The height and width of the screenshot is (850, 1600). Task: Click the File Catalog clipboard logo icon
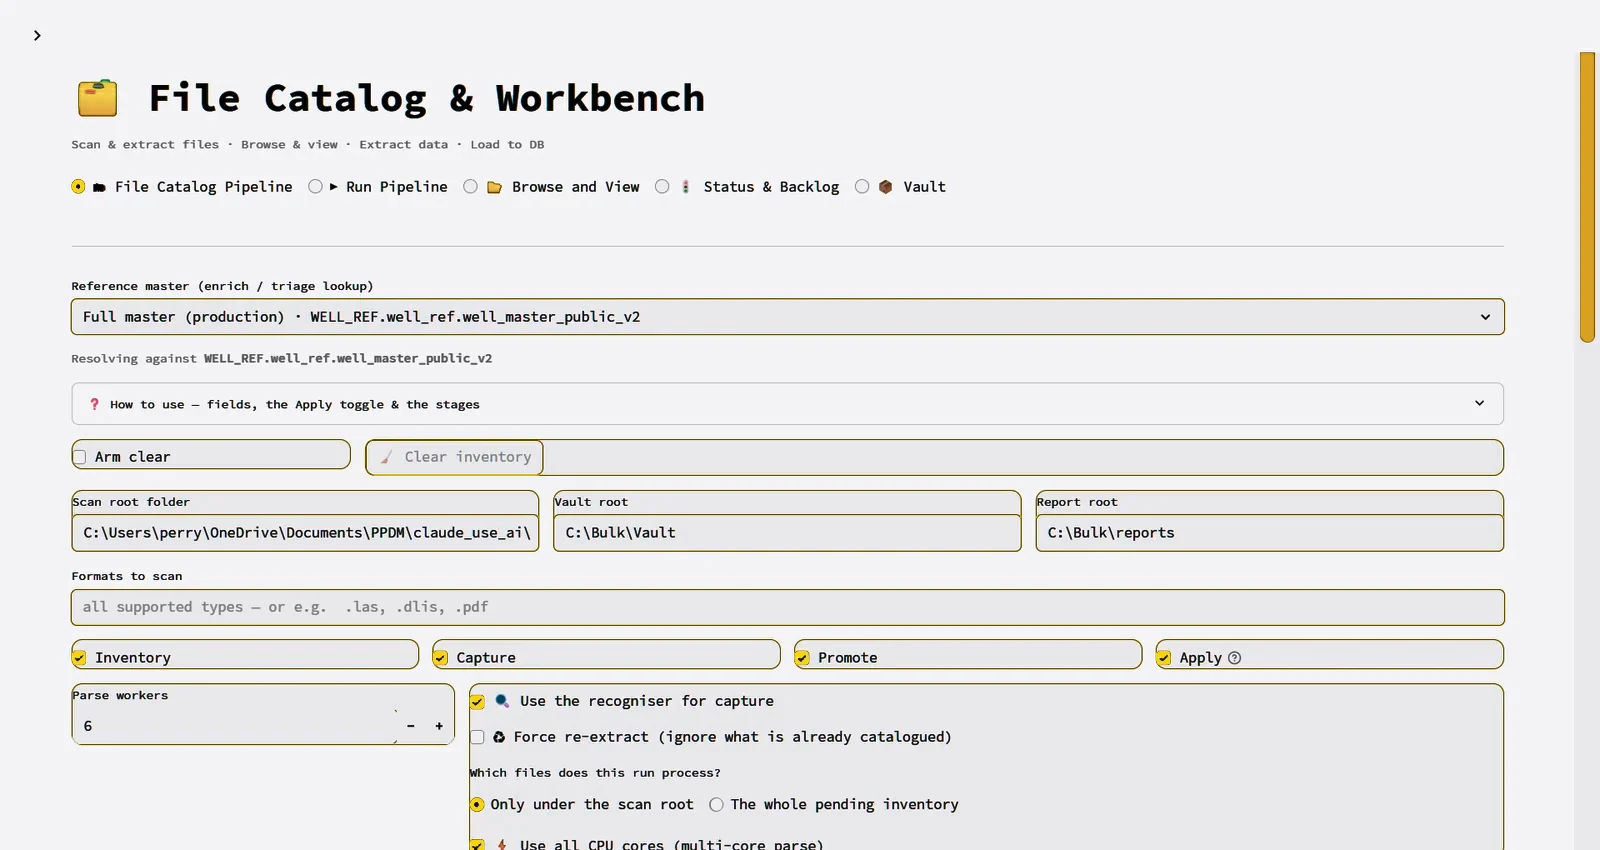coord(98,98)
